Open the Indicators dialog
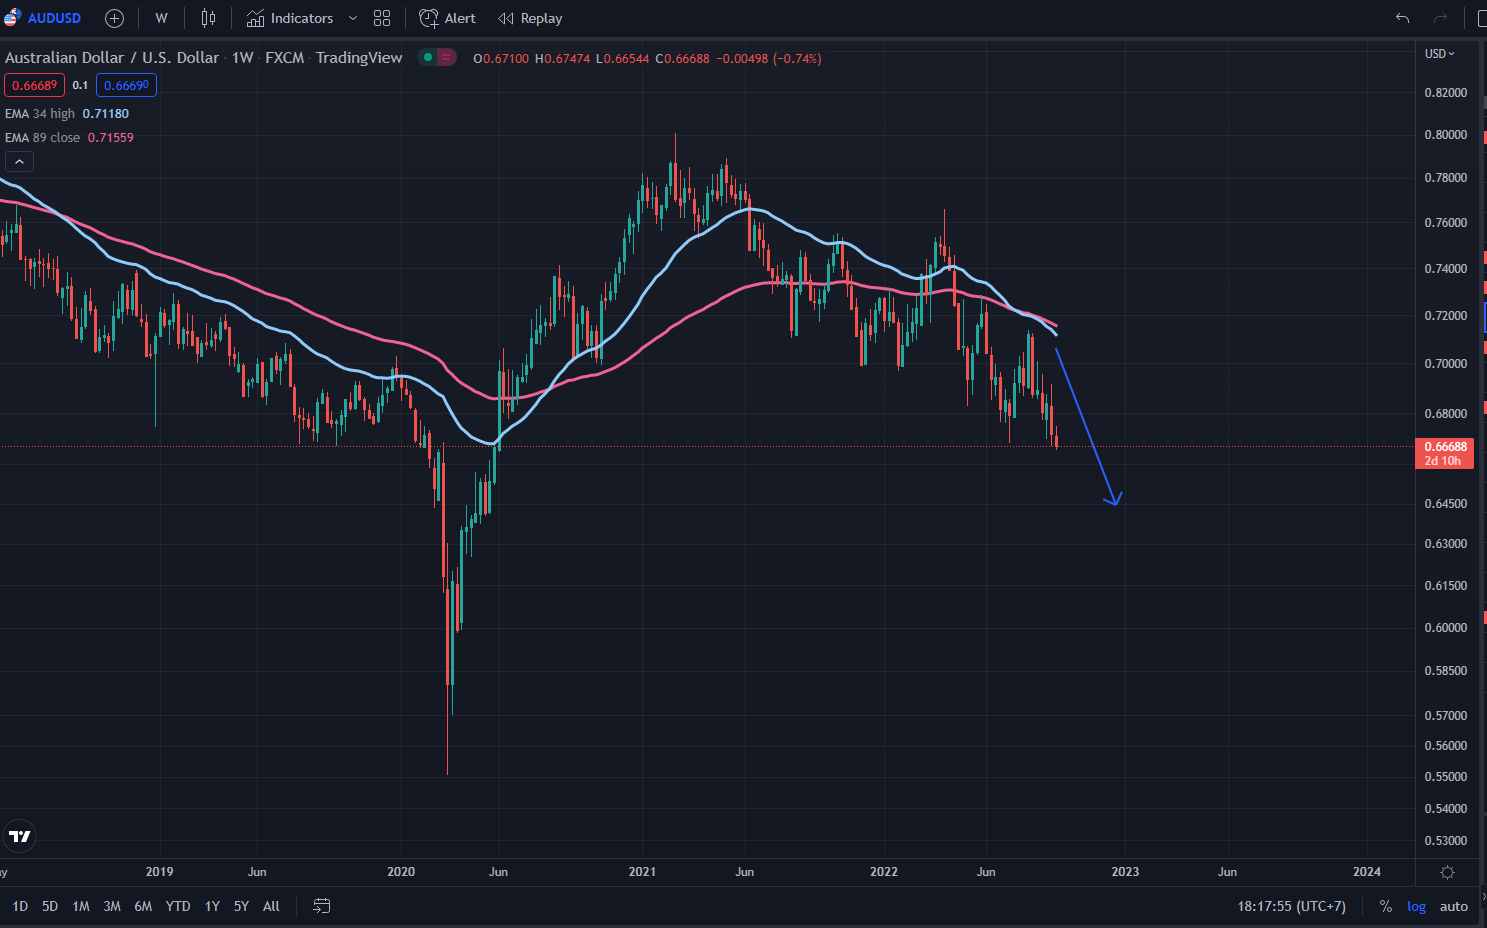Viewport: 1487px width, 928px height. (x=290, y=18)
